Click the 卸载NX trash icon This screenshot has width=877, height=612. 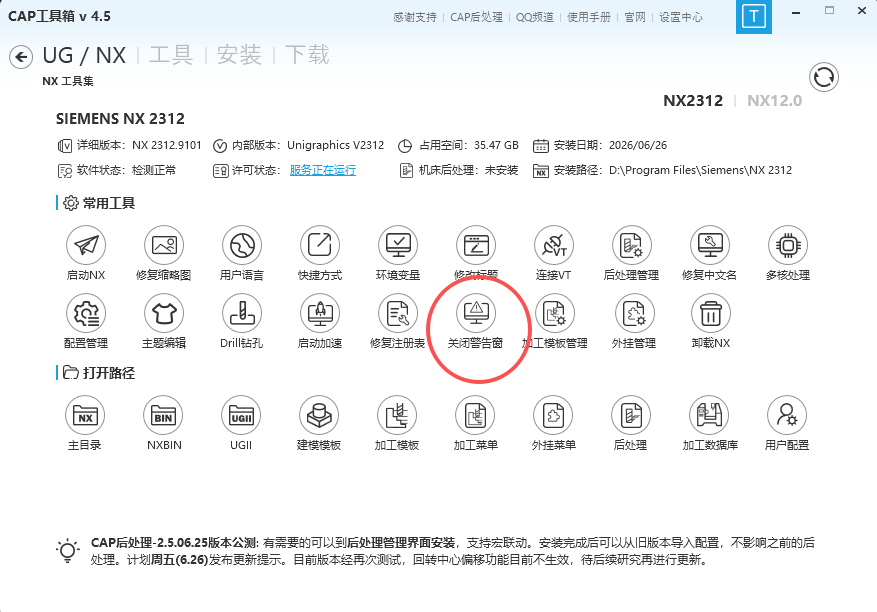coord(711,313)
